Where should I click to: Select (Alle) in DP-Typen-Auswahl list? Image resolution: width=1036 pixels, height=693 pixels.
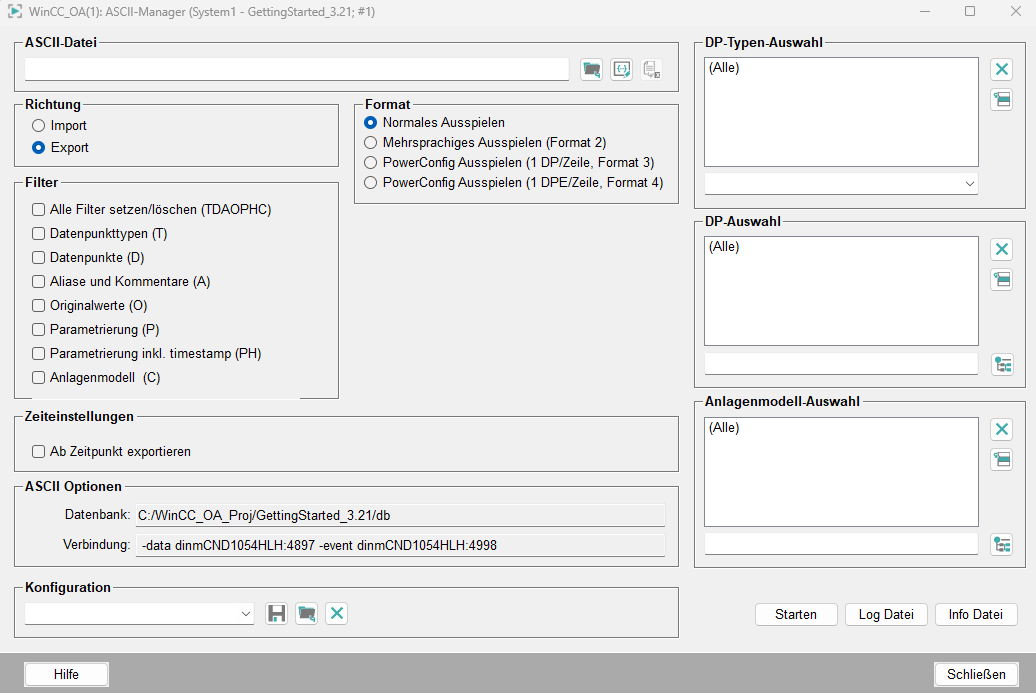(724, 67)
